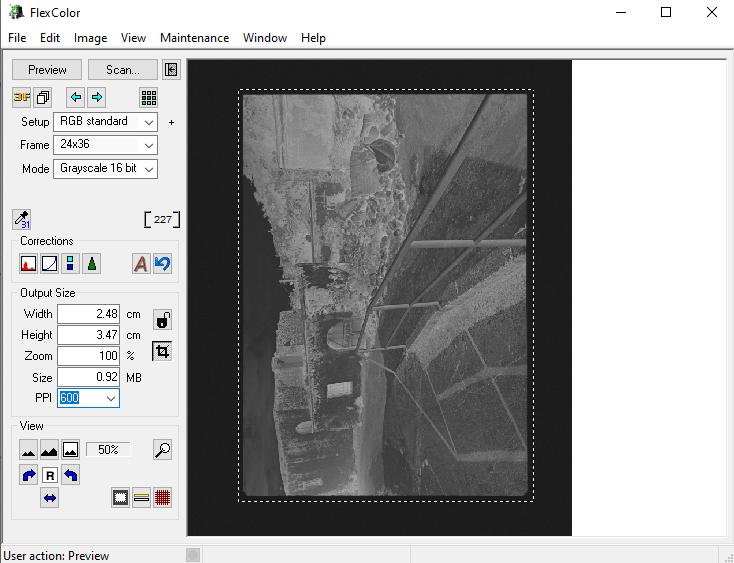The image size is (734, 563).
Task: Click the Preview button
Action: point(47,70)
